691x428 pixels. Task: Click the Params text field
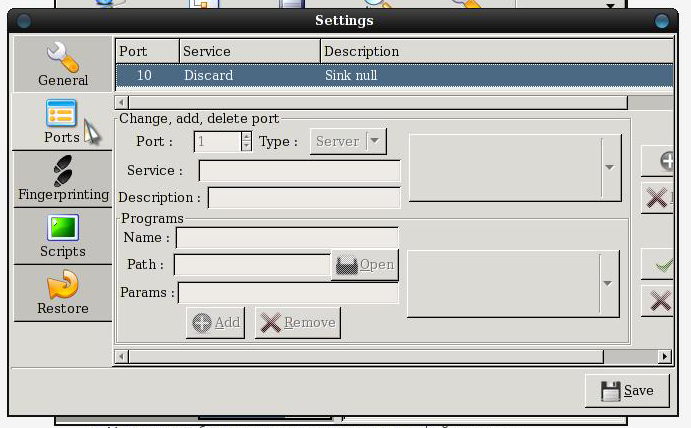click(x=288, y=293)
